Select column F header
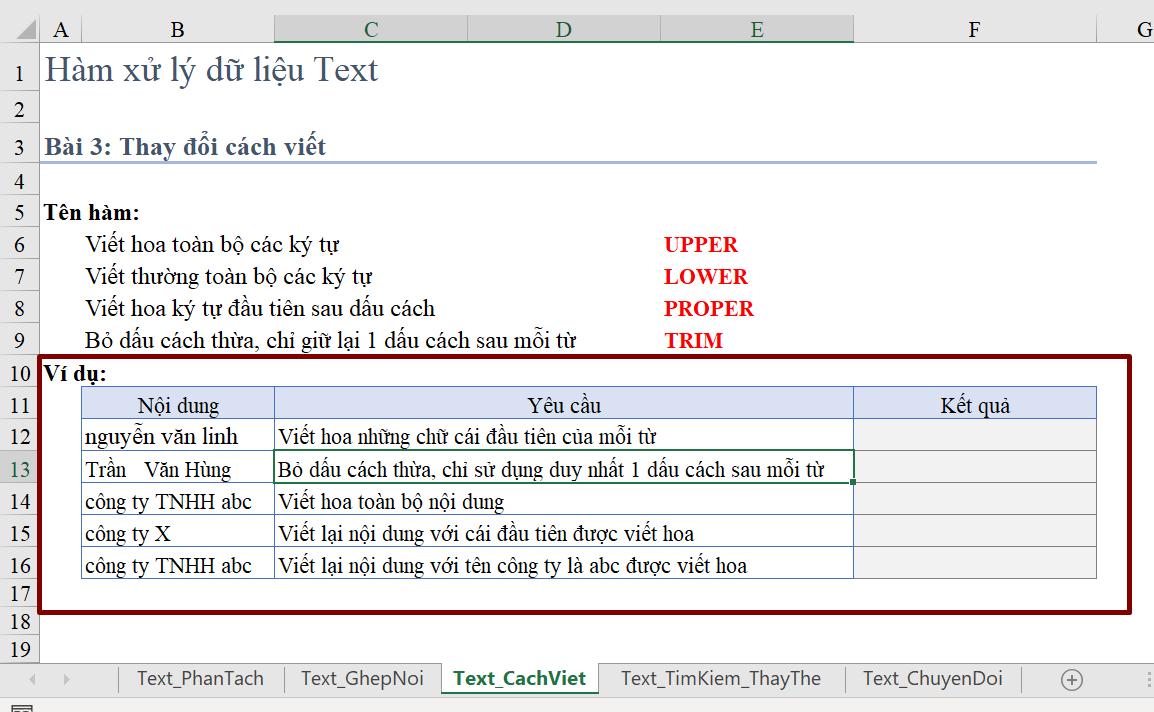Image resolution: width=1154 pixels, height=712 pixels. coord(974,29)
